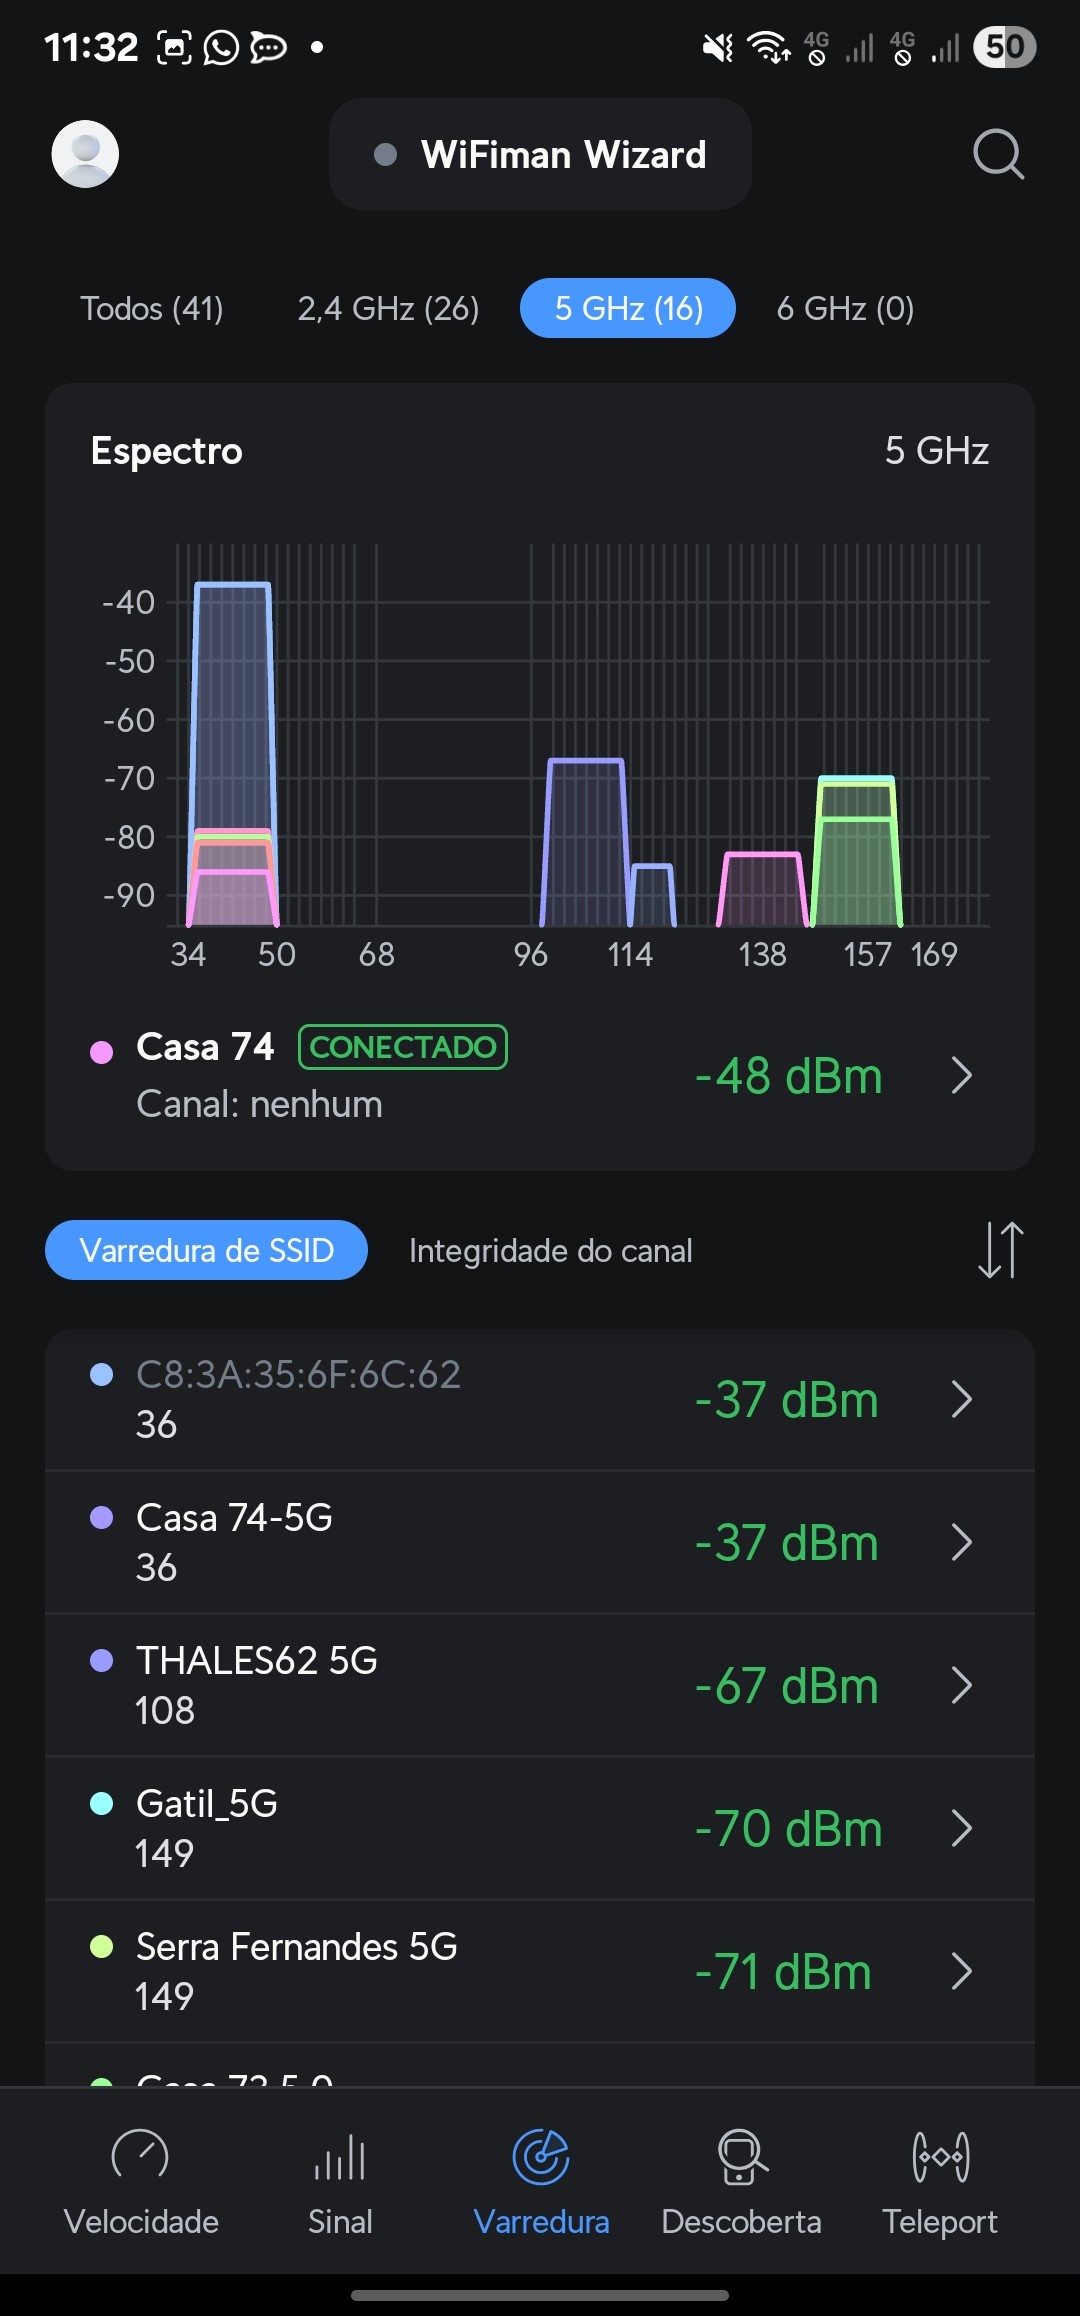Tap the search magnifier icon
The height and width of the screenshot is (2316, 1080).
coord(998,154)
